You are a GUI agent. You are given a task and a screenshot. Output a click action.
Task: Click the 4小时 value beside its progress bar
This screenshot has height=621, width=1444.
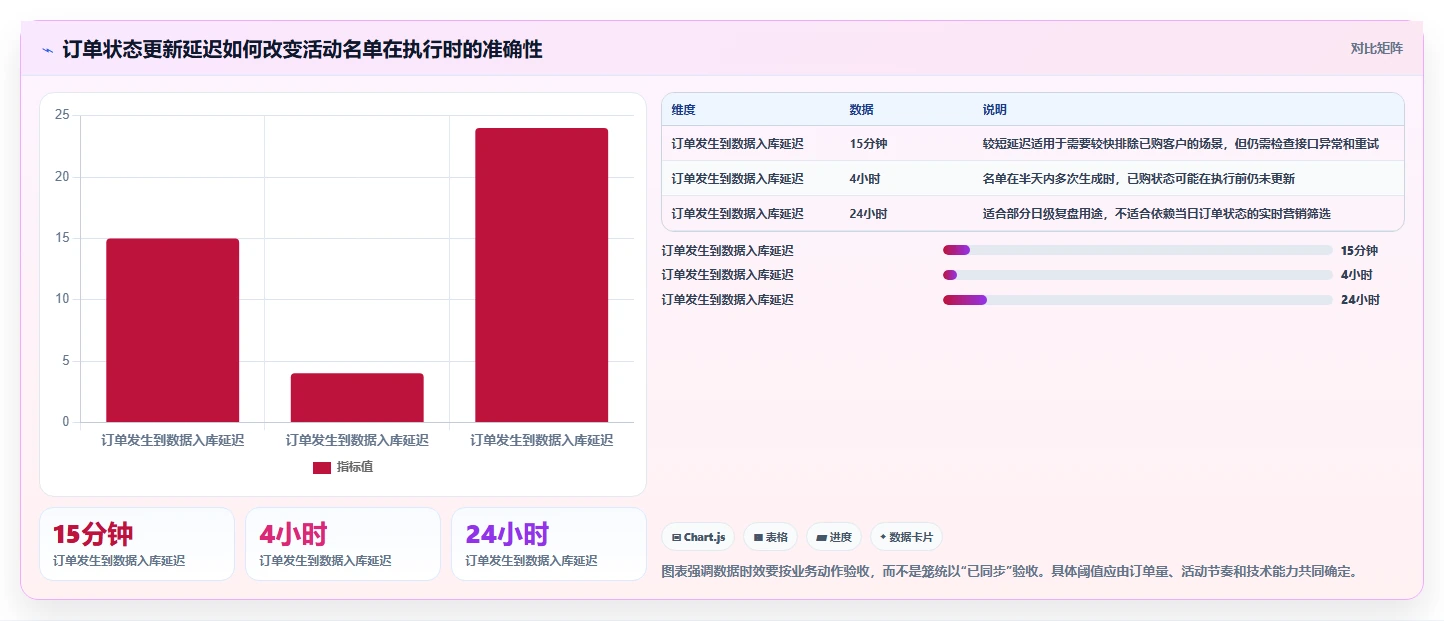tap(1356, 275)
